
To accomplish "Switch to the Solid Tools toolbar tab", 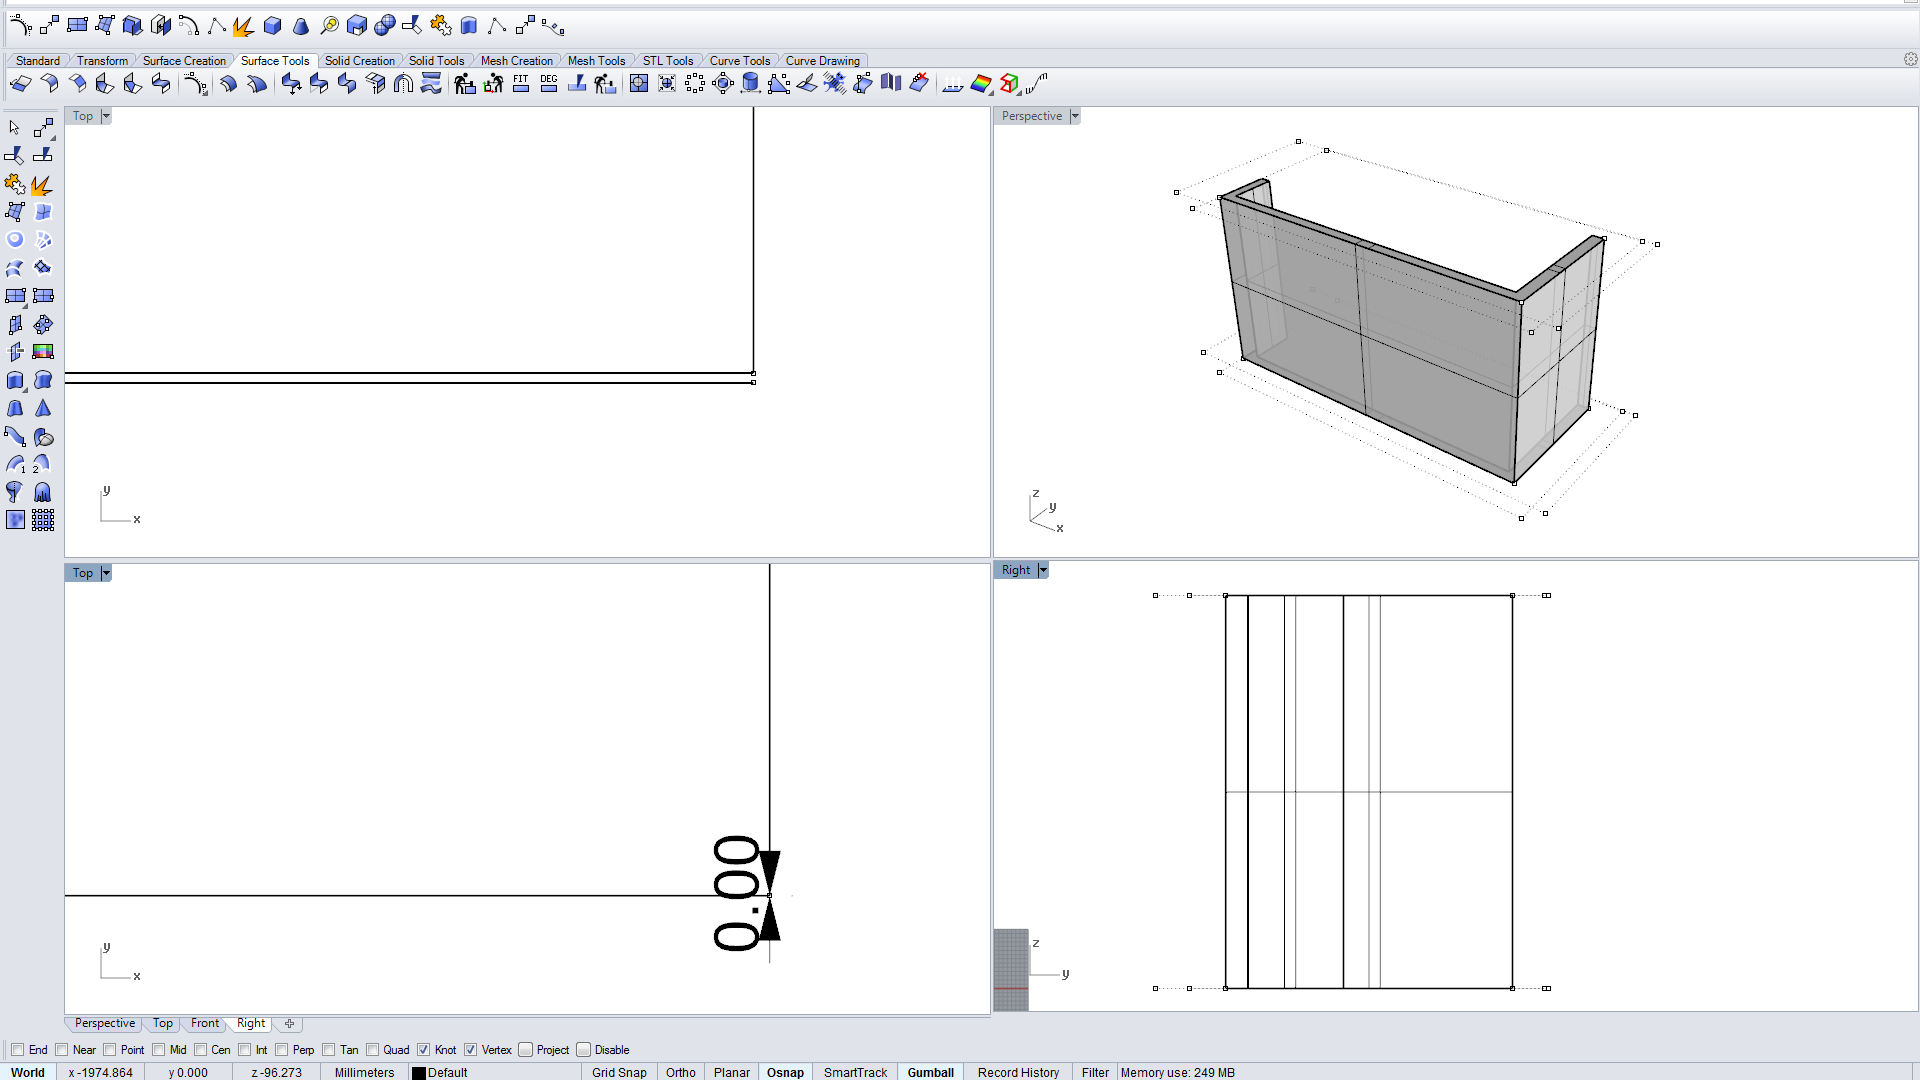I will pos(436,61).
